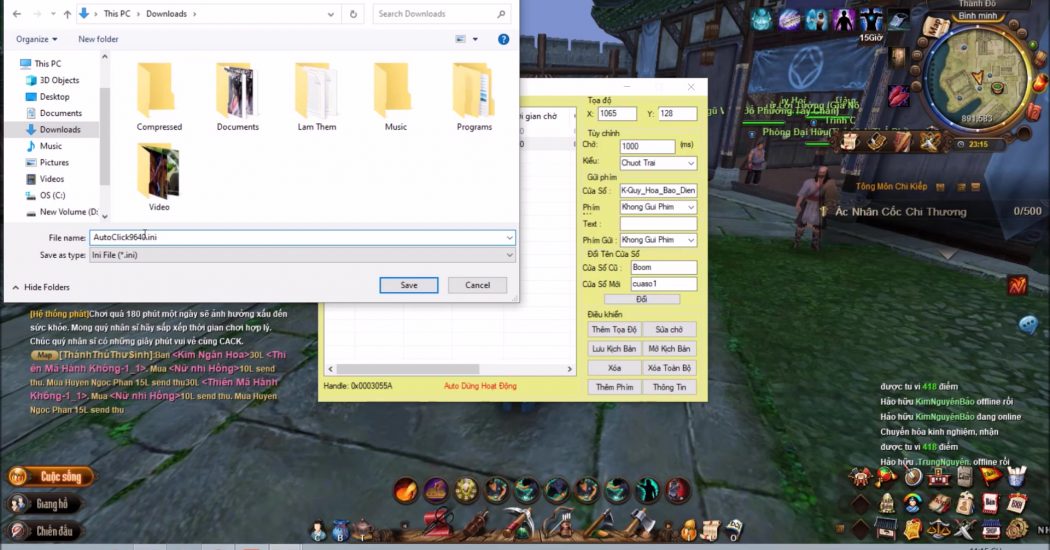Click the axe tool icon in game toolbar

(x=642, y=523)
